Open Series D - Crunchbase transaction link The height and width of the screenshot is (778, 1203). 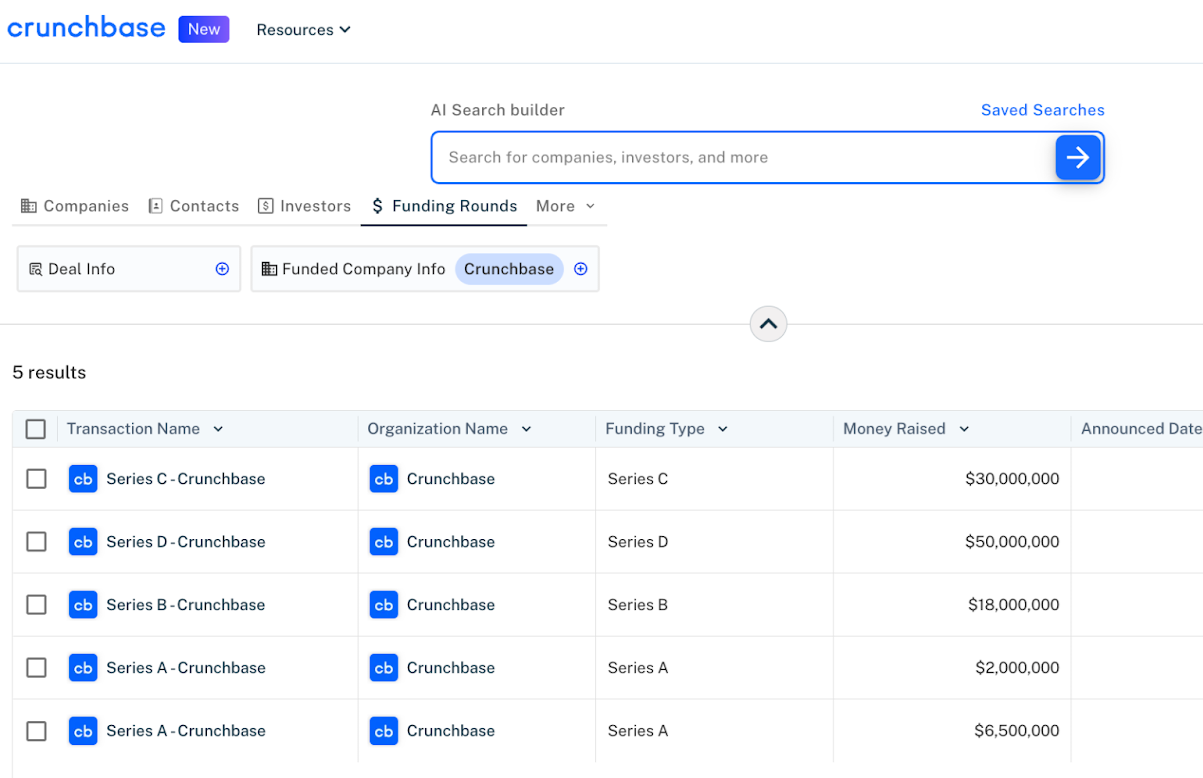[186, 542]
